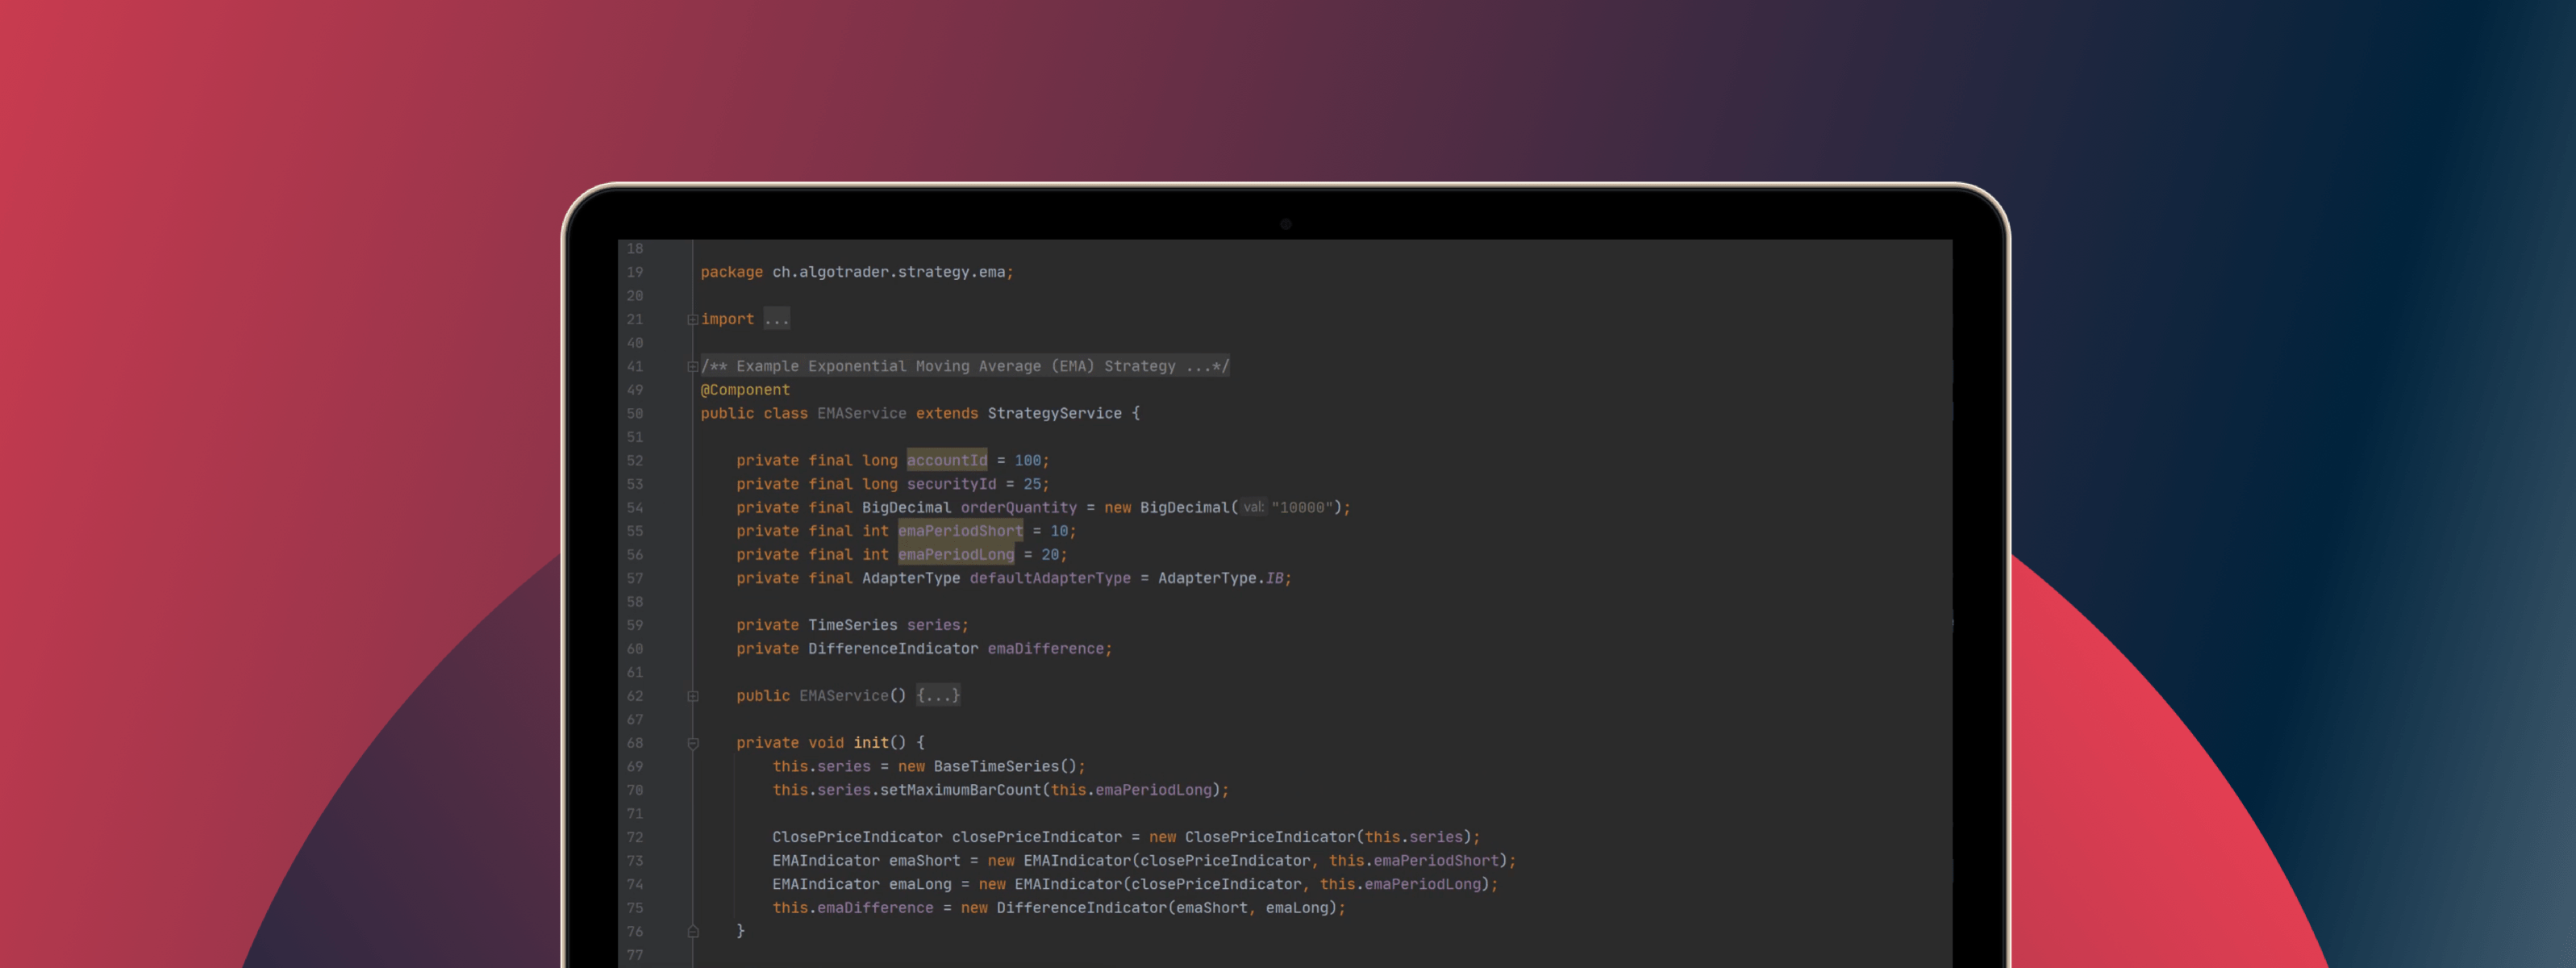Click the highlighted emaPeriodShort declaration
2576x968 pixels.
coord(960,531)
